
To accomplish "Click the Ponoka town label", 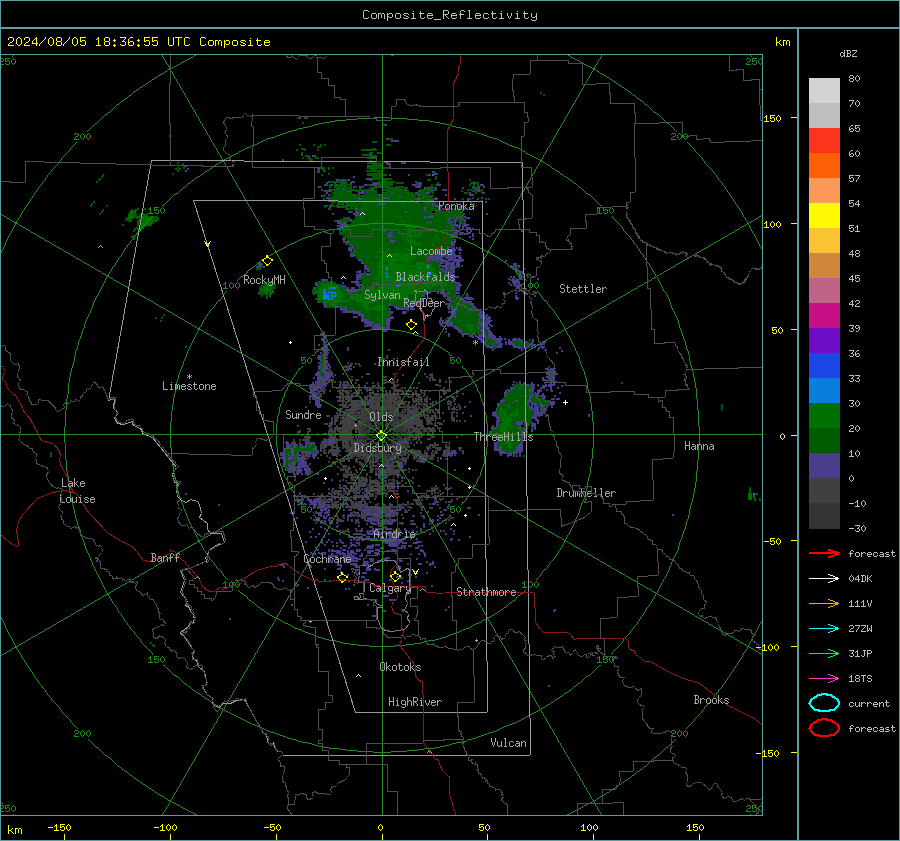I will [456, 206].
